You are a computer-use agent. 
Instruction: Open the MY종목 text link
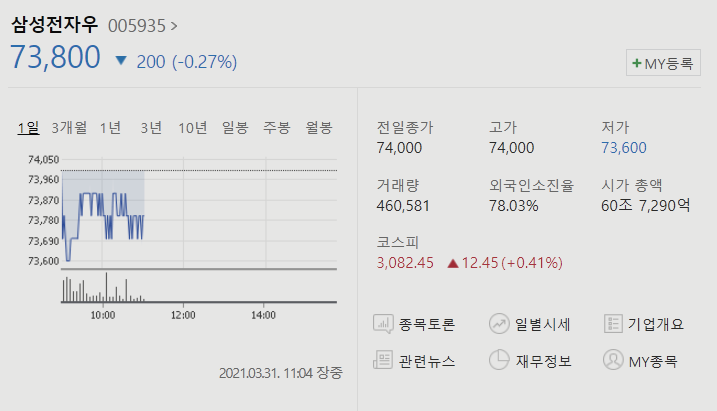(653, 362)
